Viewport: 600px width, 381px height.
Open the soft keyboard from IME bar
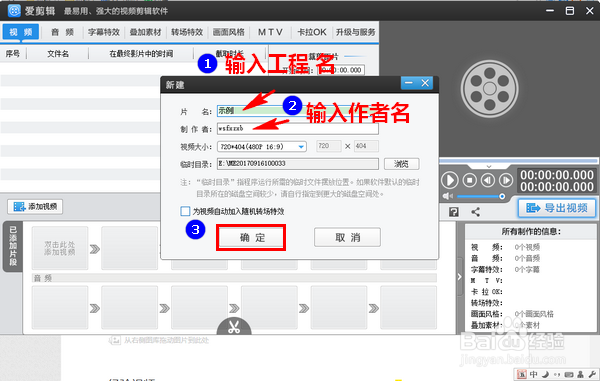click(569, 374)
